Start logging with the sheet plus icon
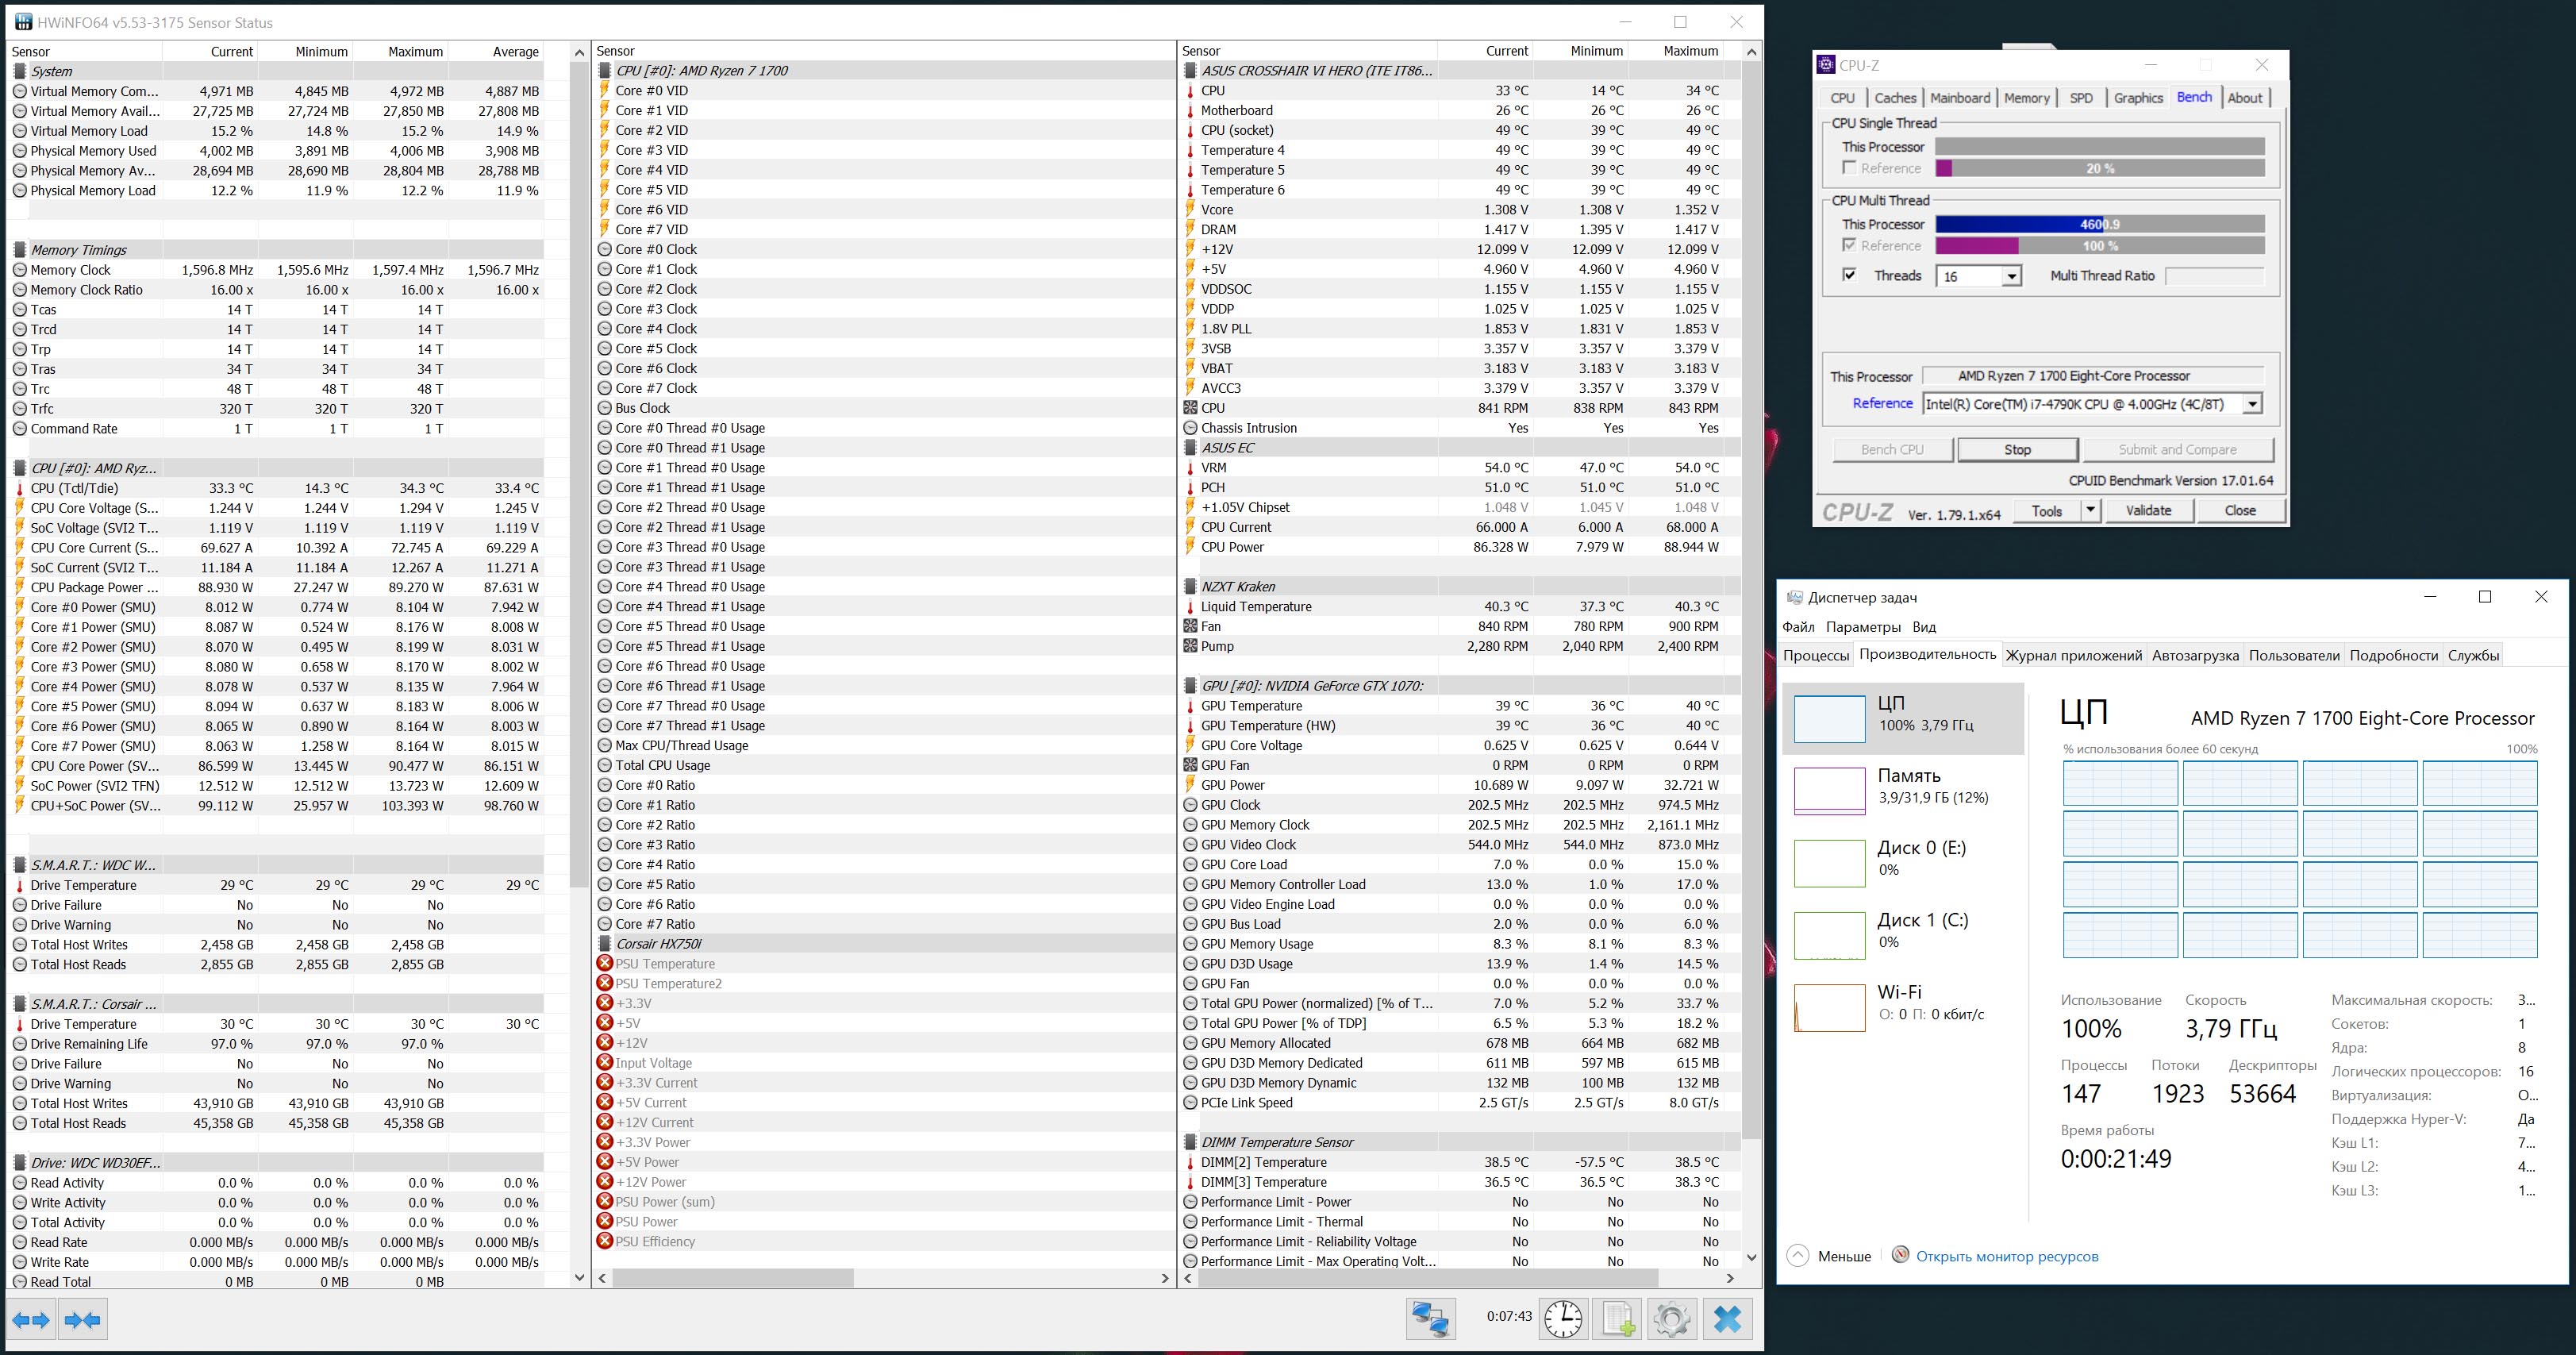The height and width of the screenshot is (1355, 2576). coord(1618,1319)
